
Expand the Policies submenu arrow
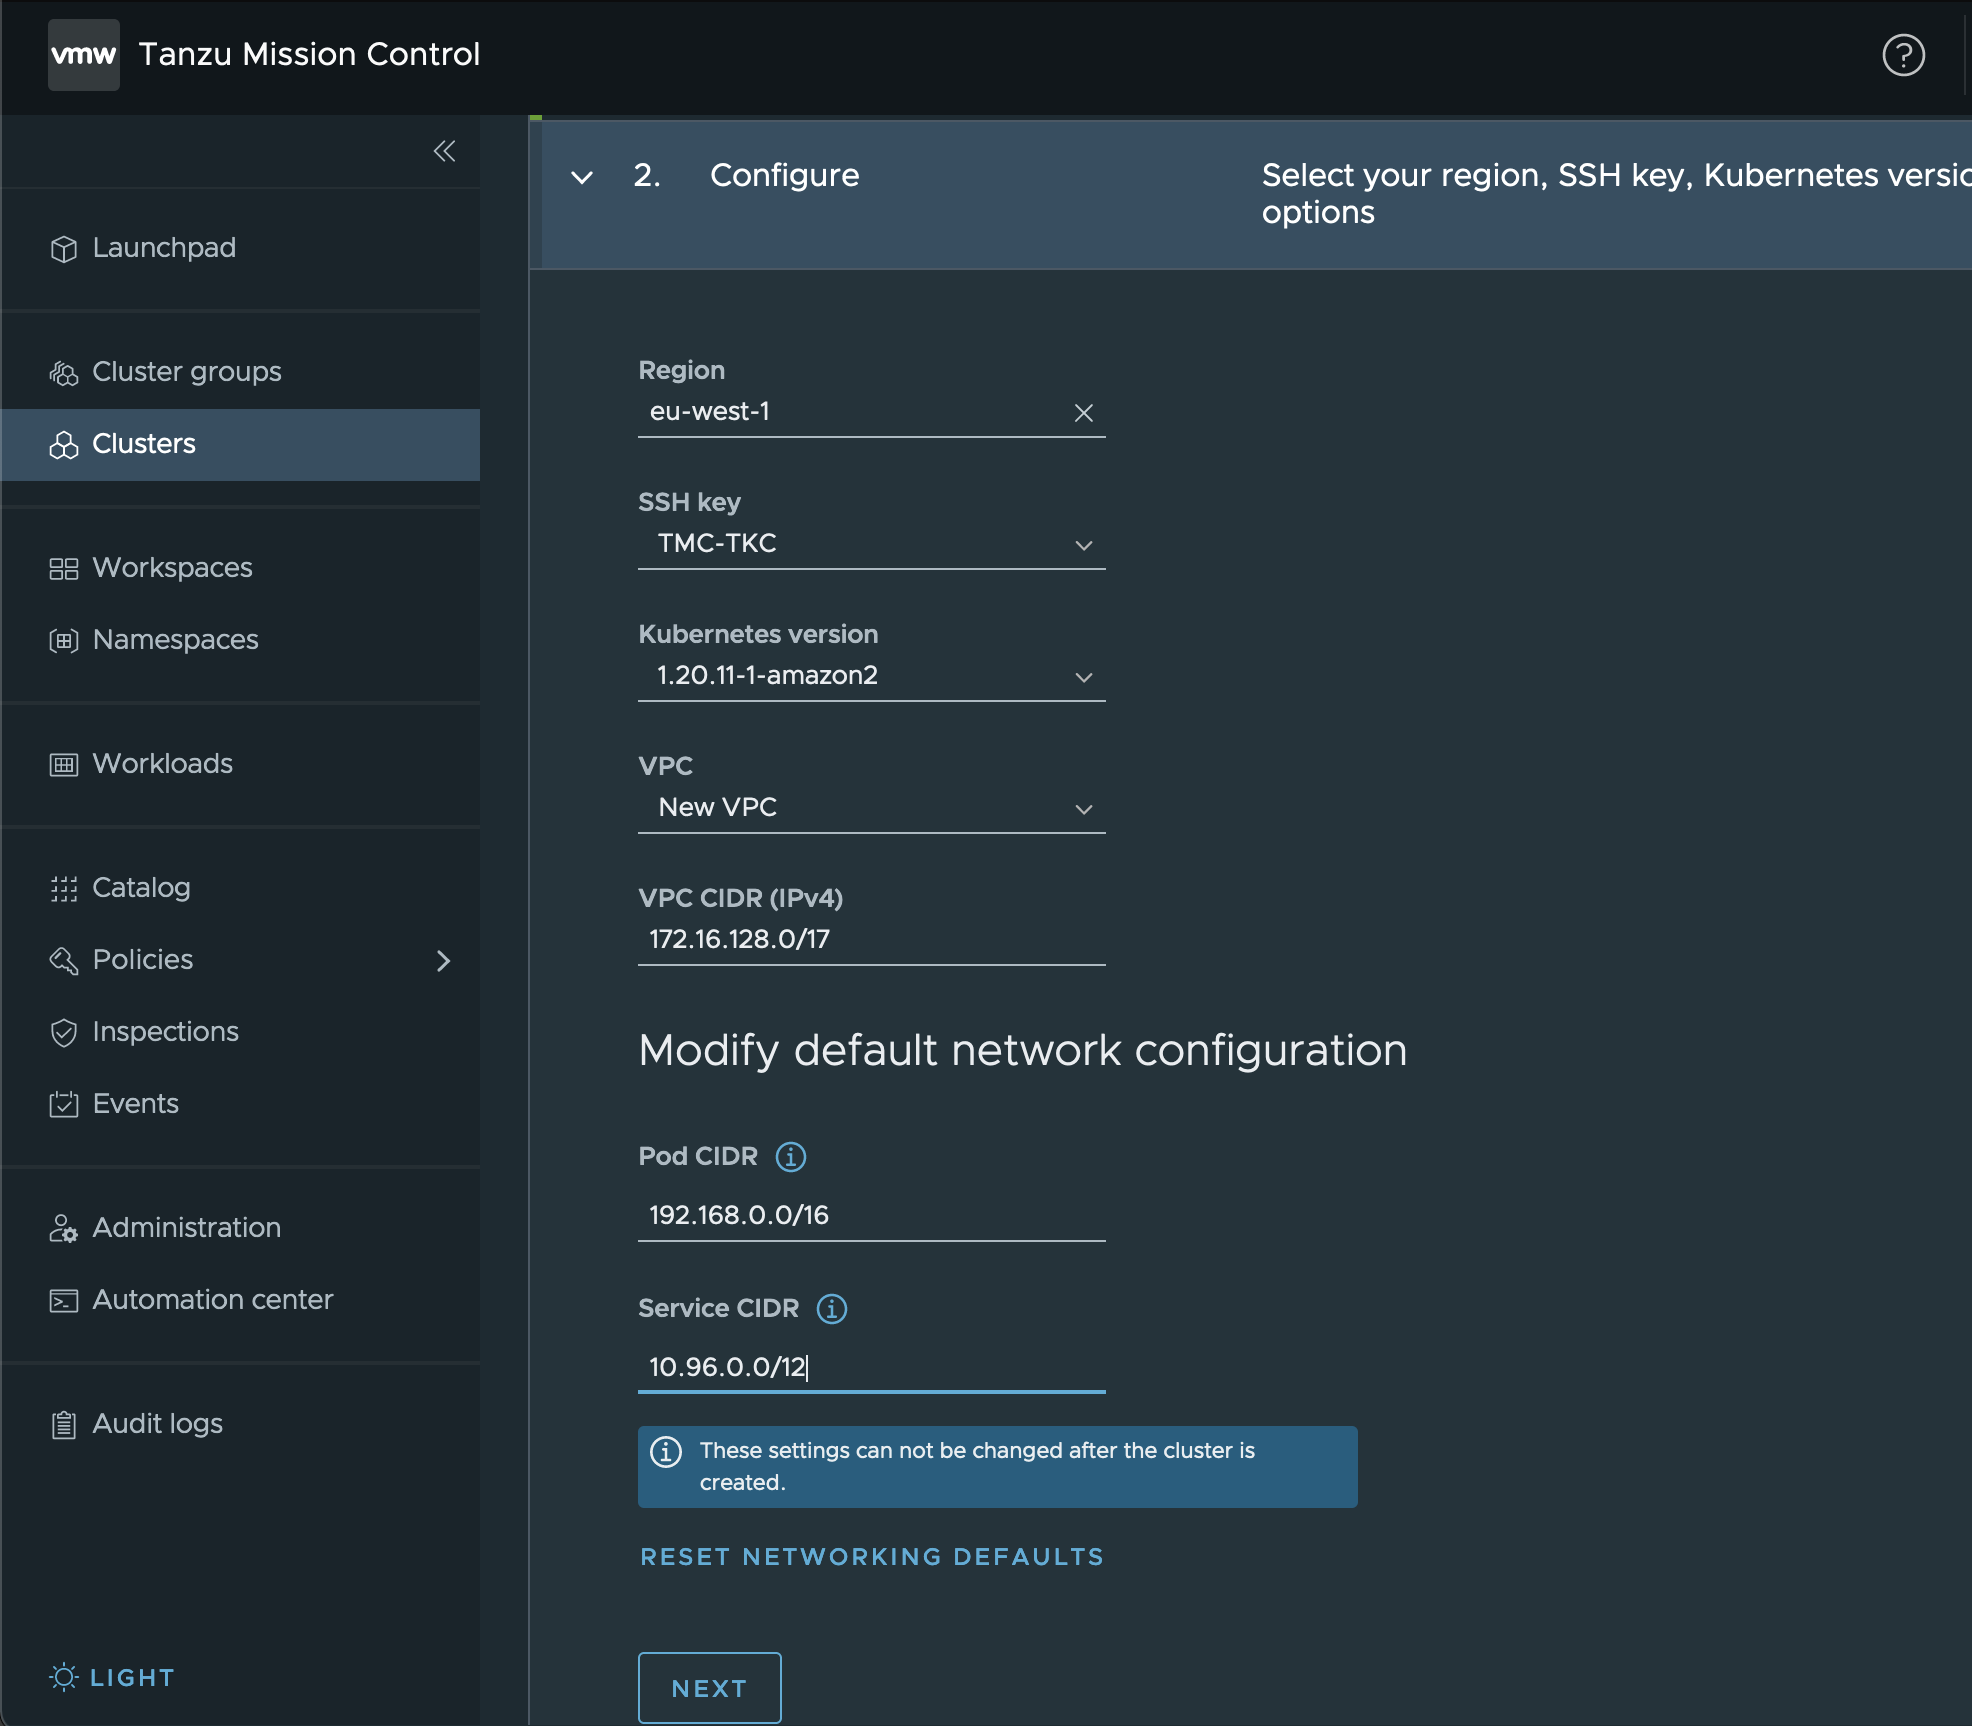click(444, 961)
